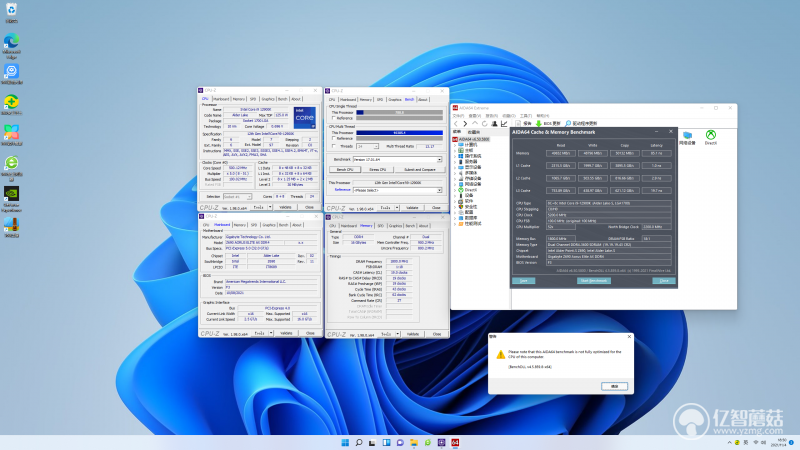800x450 pixels.
Task: Enable Reference checkbox under CPU Single Thread
Action: (x=334, y=118)
